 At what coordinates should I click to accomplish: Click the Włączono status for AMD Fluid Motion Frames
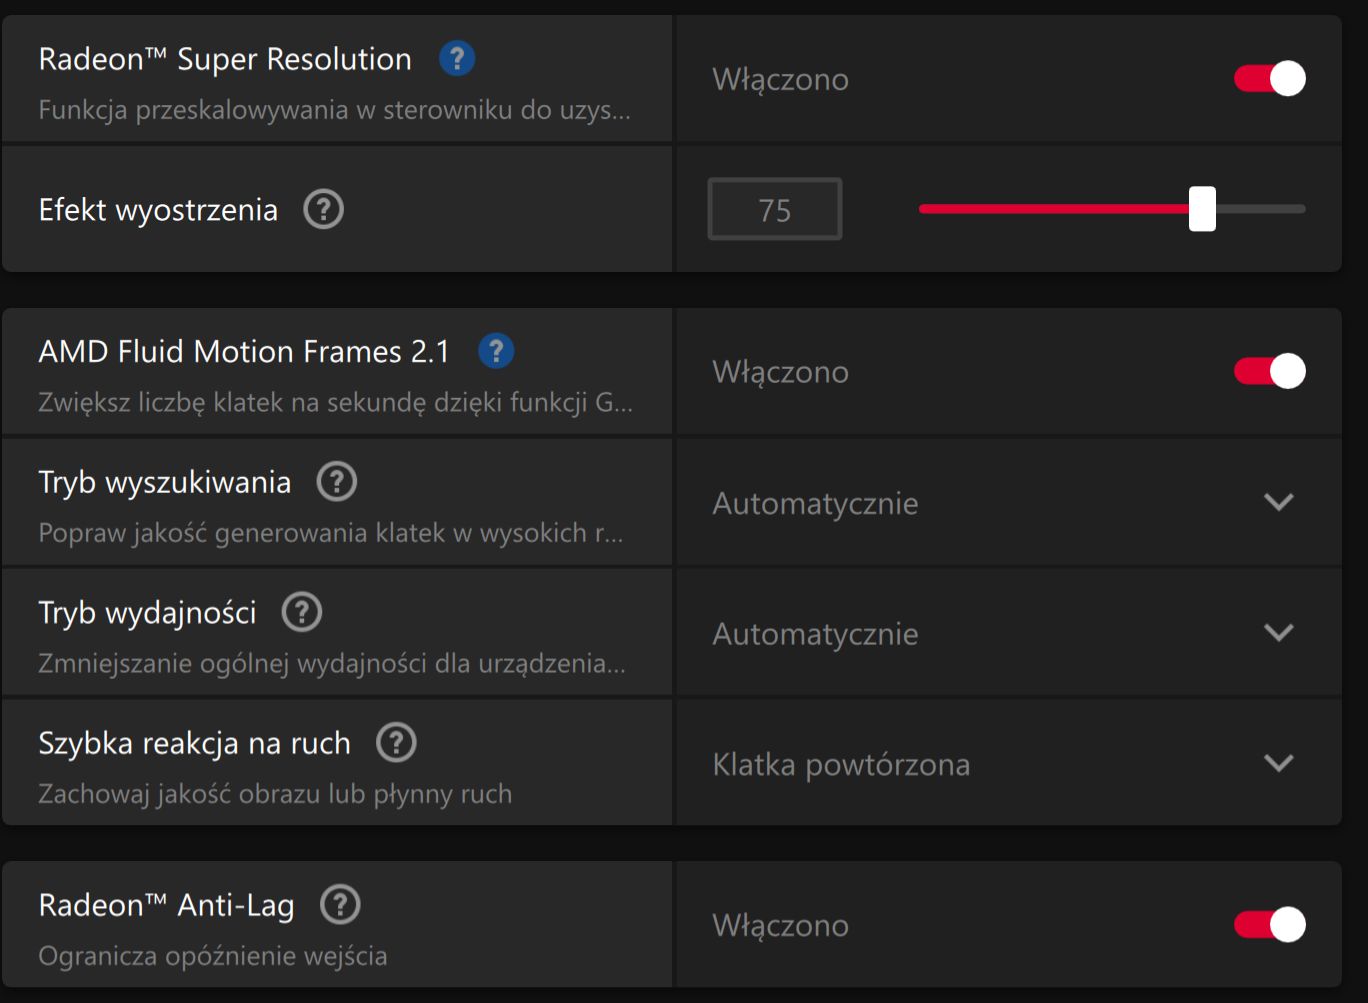click(x=781, y=372)
